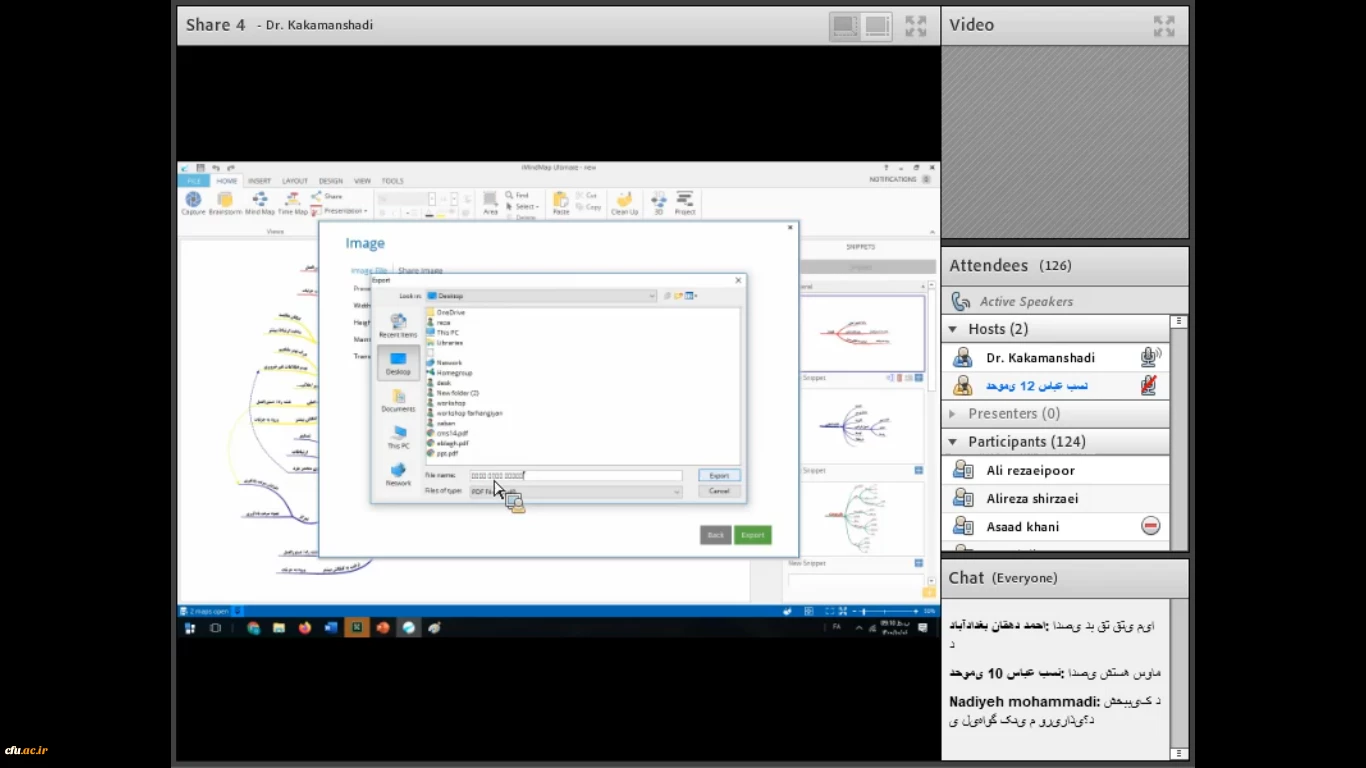
Task: Open the Network places icon
Action: click(x=398, y=474)
